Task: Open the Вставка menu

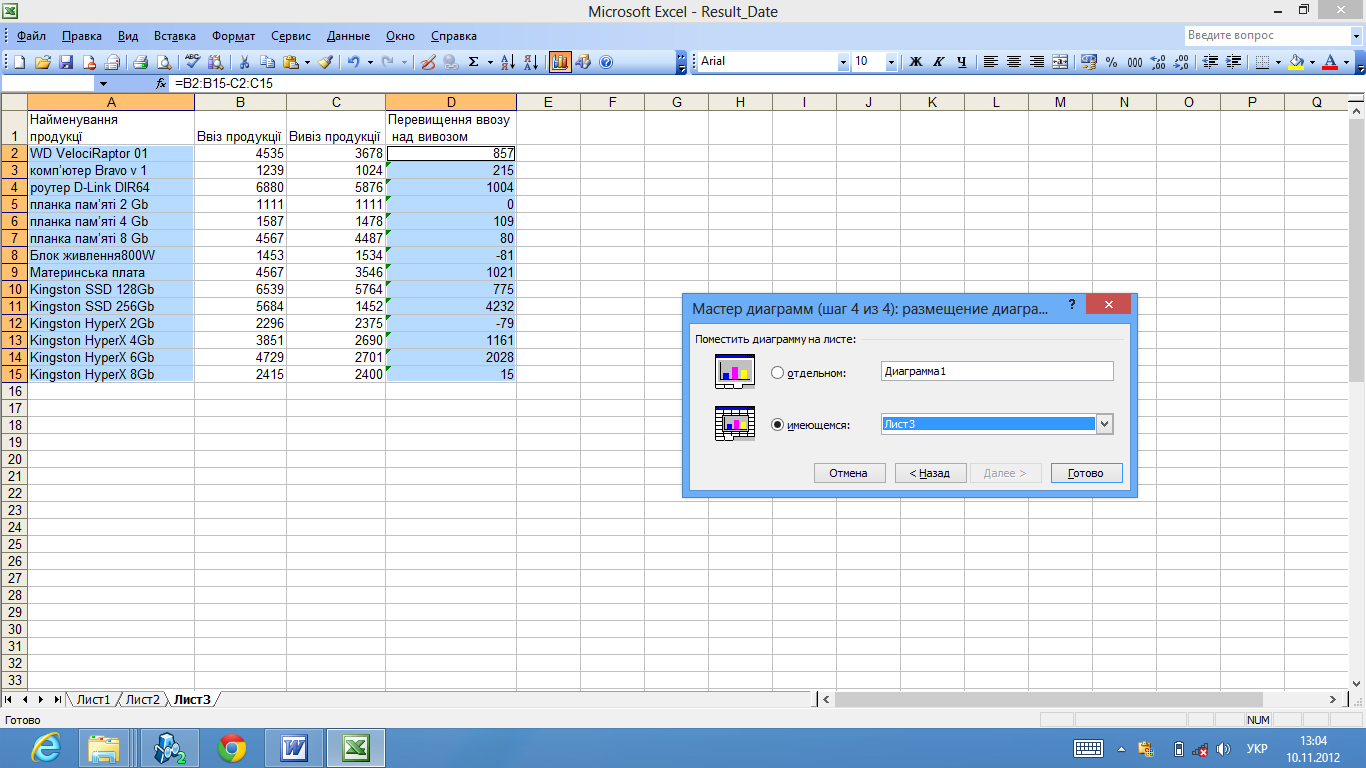Action: click(175, 36)
